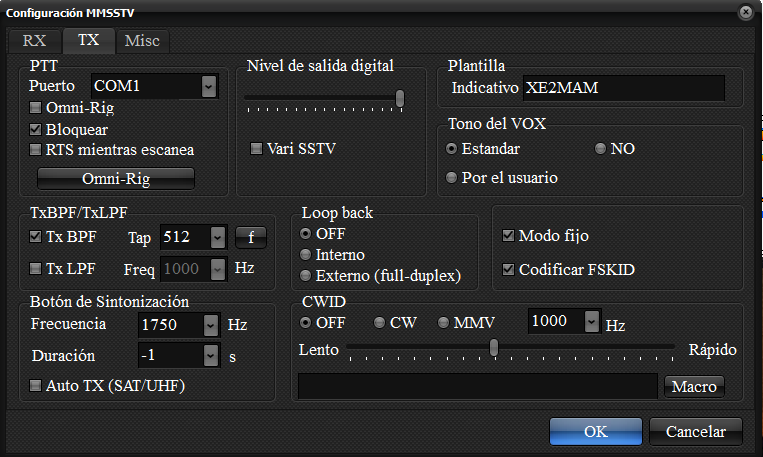Choose Por el usuario VOX tone

pyautogui.click(x=452, y=178)
